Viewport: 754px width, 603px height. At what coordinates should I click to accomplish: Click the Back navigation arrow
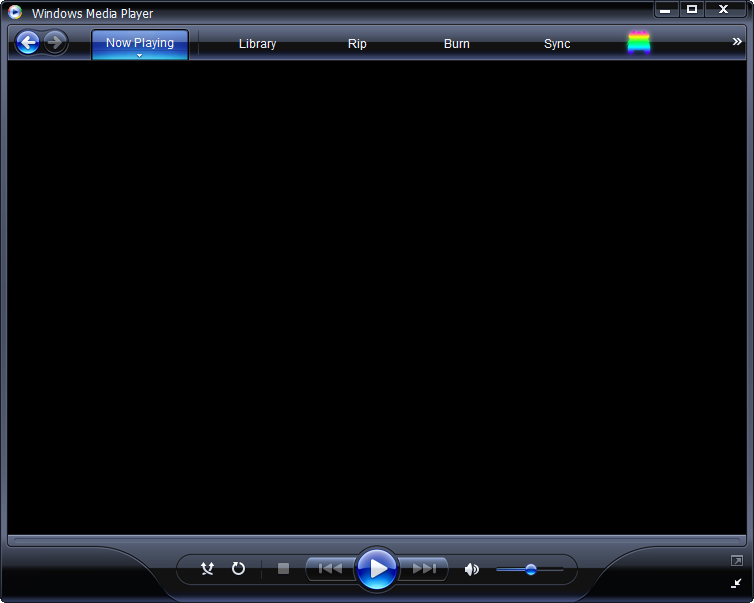pyautogui.click(x=28, y=43)
